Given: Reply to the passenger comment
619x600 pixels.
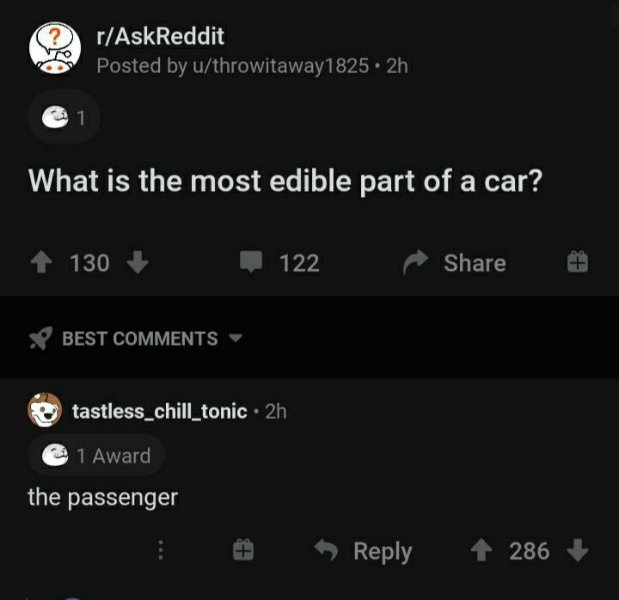Looking at the screenshot, I should pyautogui.click(x=364, y=551).
